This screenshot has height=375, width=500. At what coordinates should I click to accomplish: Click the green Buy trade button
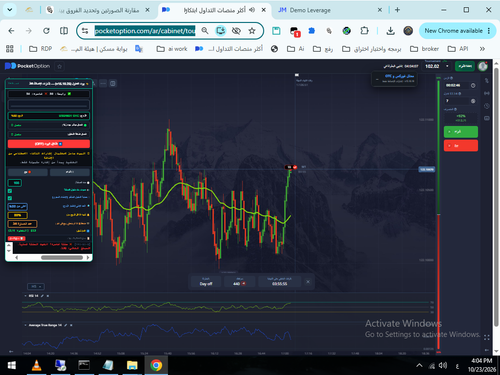coord(461,132)
